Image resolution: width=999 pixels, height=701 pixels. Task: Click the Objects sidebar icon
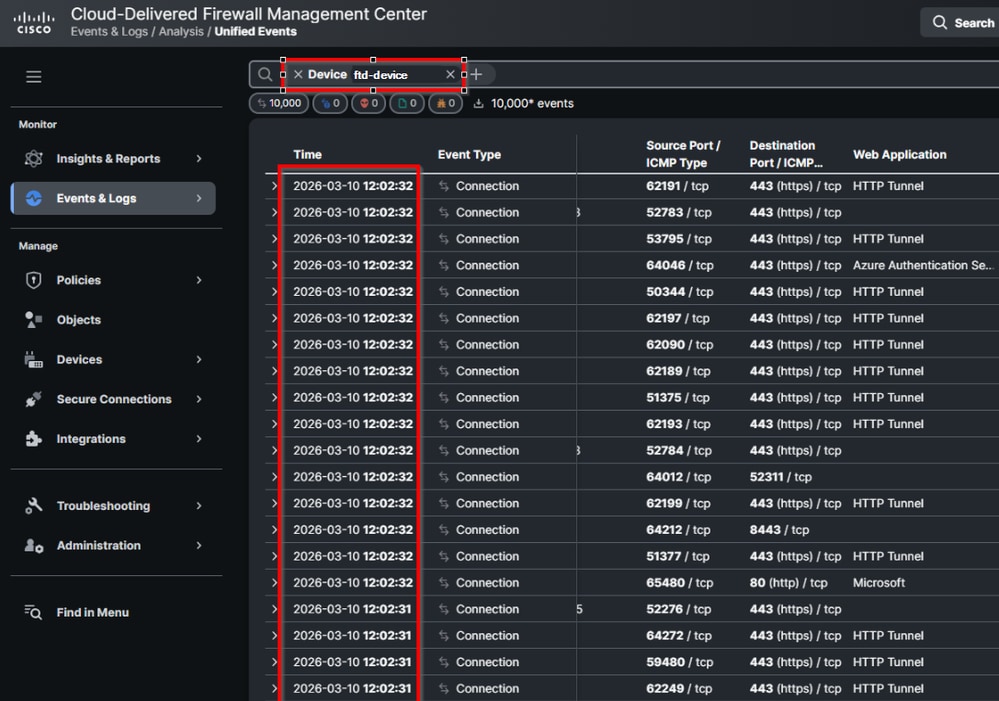click(x=31, y=319)
